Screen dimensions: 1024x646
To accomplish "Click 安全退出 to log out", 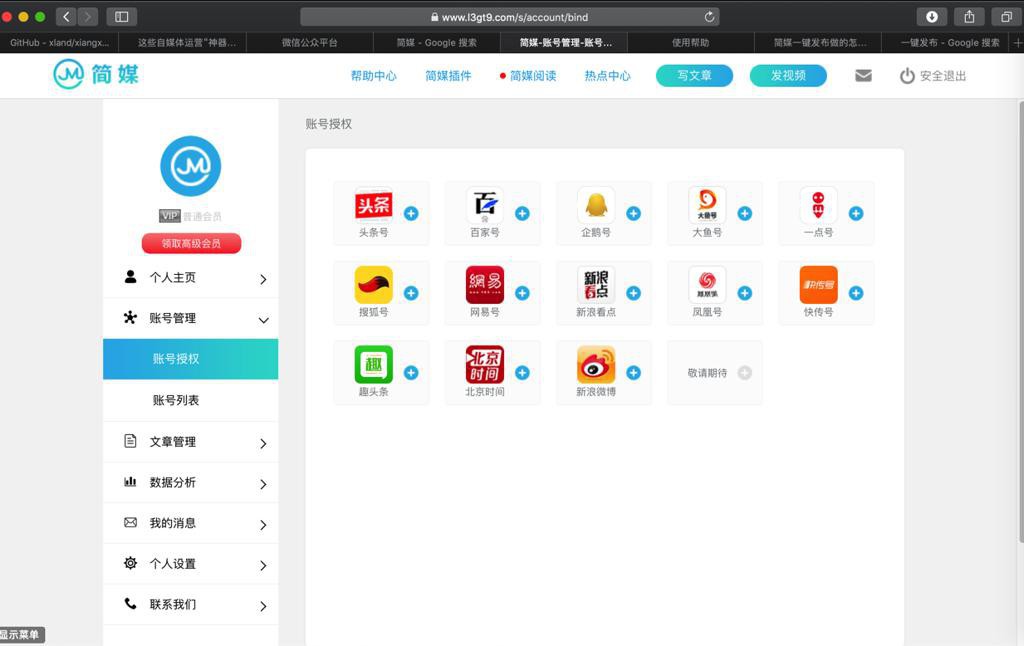I will [x=933, y=76].
